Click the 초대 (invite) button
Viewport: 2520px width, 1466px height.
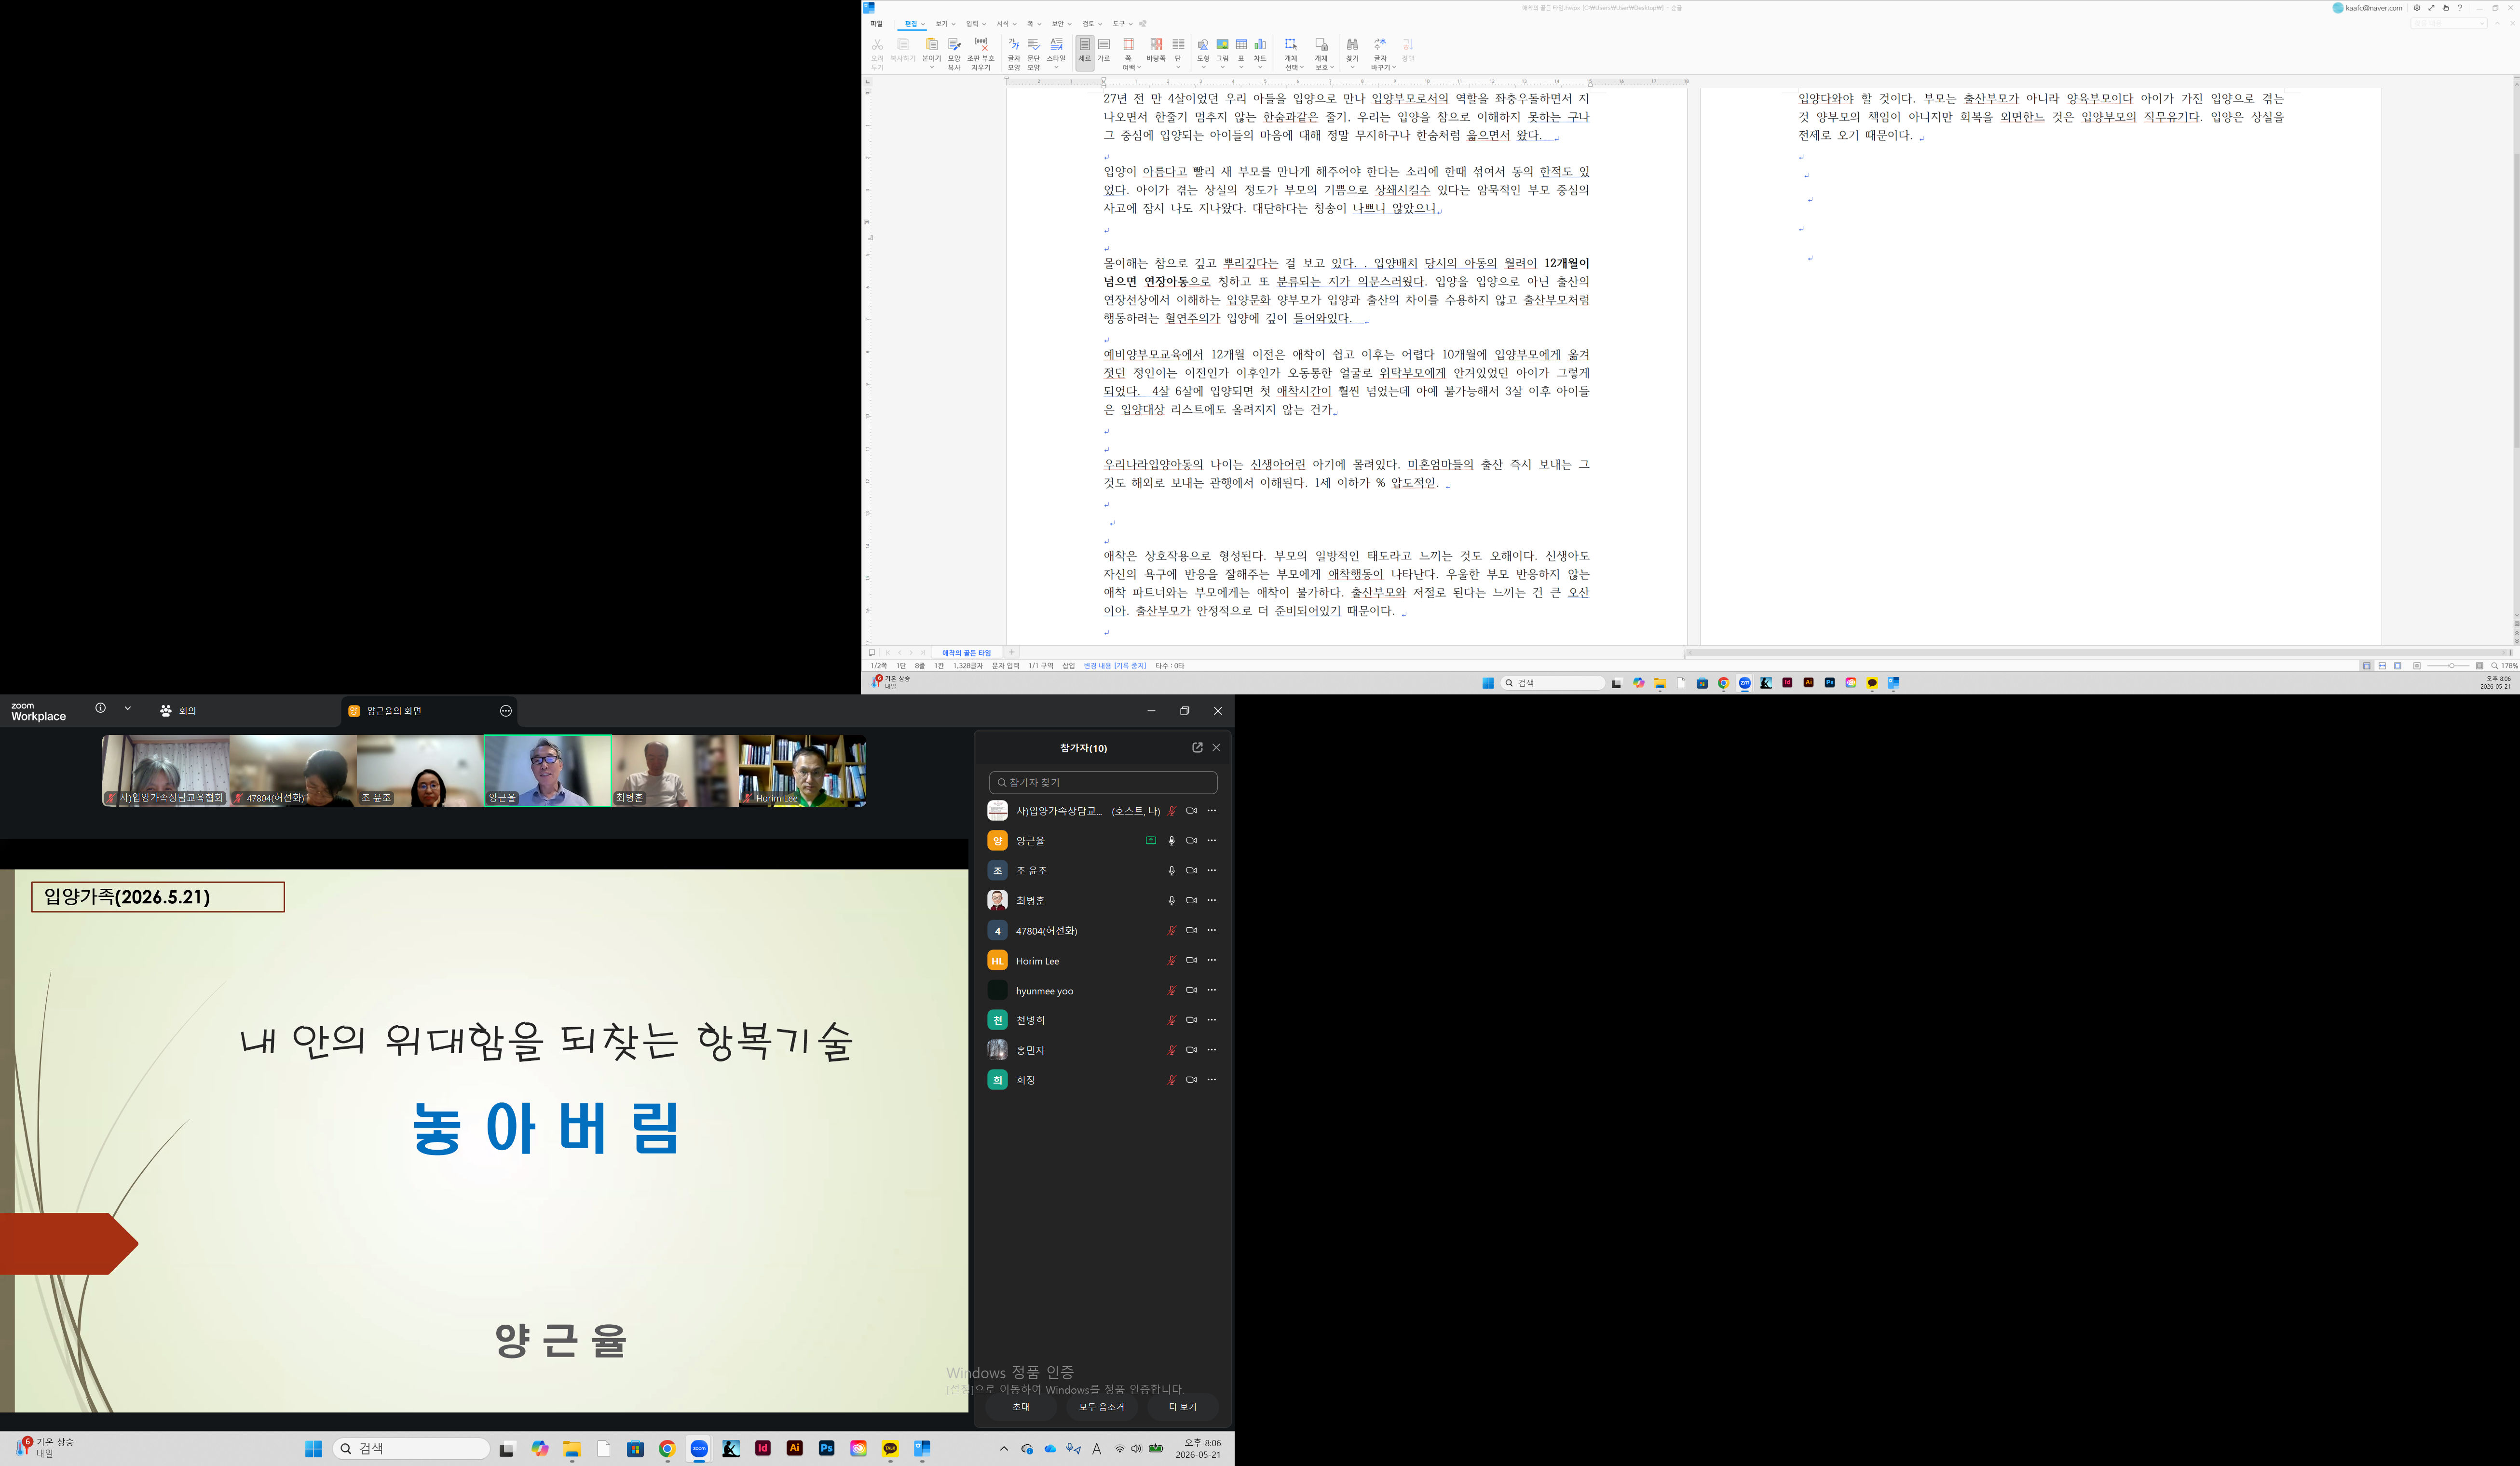[1021, 1407]
